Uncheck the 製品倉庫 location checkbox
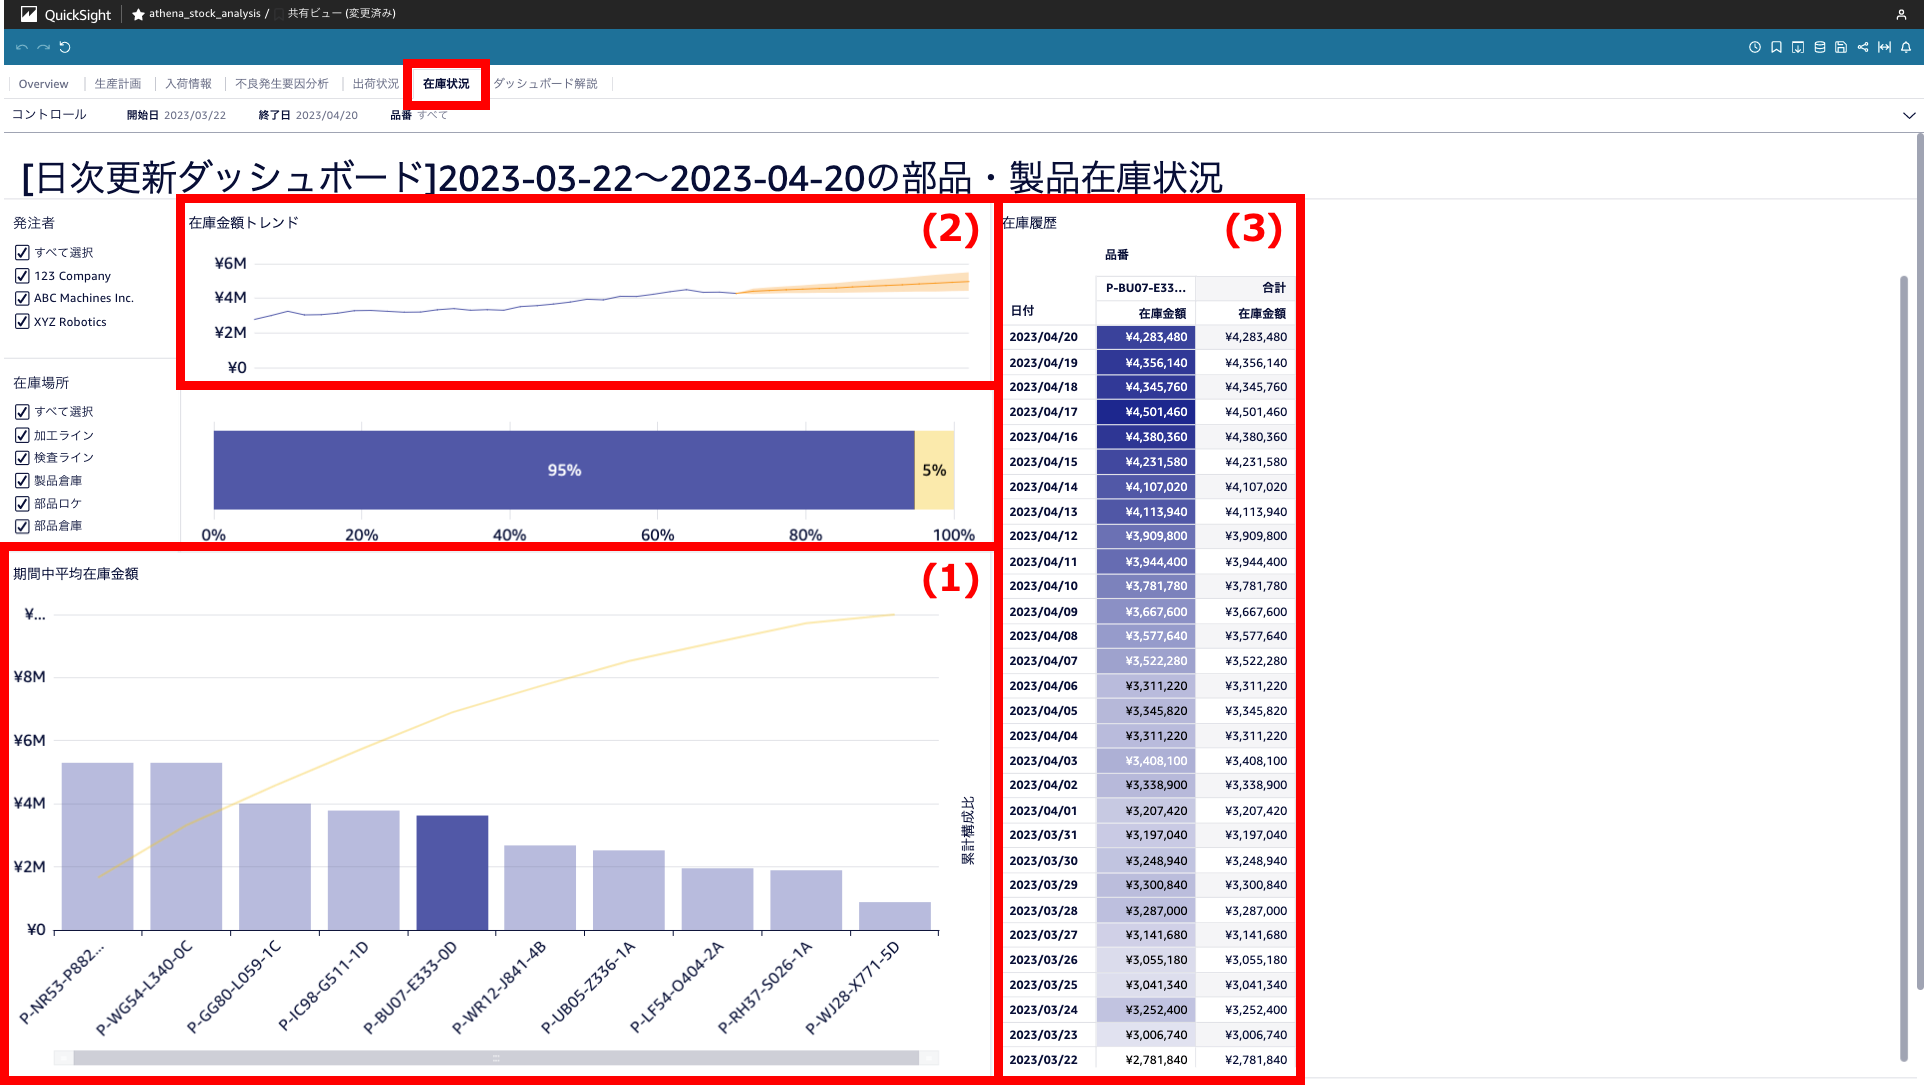Screen dimensions: 1924x1086 tap(22, 481)
